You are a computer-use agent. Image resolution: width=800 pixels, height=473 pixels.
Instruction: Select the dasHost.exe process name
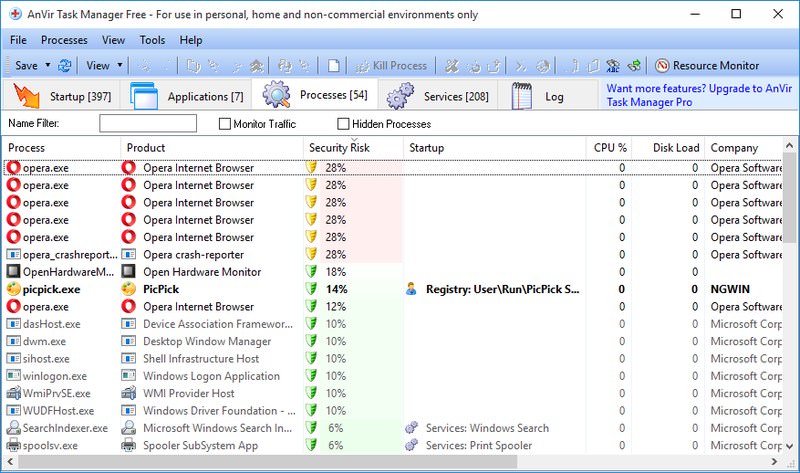tap(52, 324)
